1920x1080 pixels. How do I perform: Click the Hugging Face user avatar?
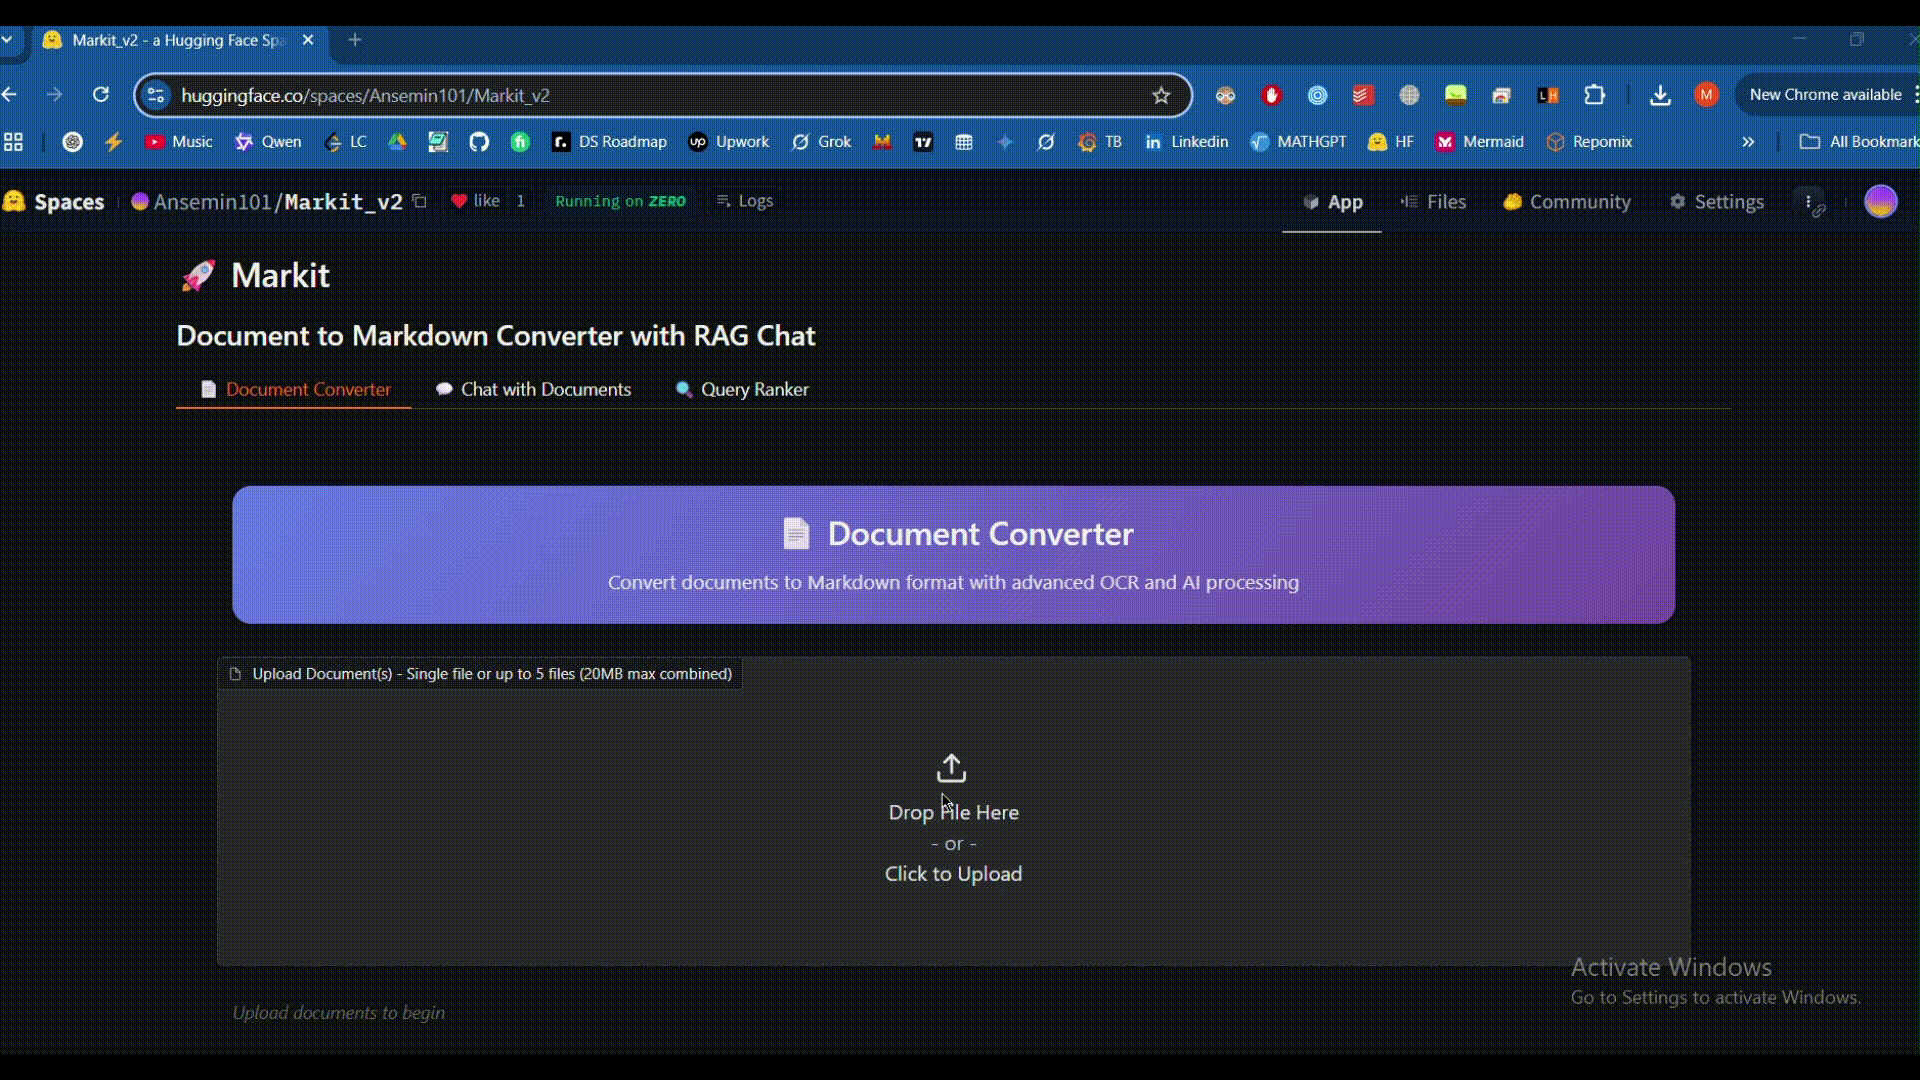[1880, 201]
